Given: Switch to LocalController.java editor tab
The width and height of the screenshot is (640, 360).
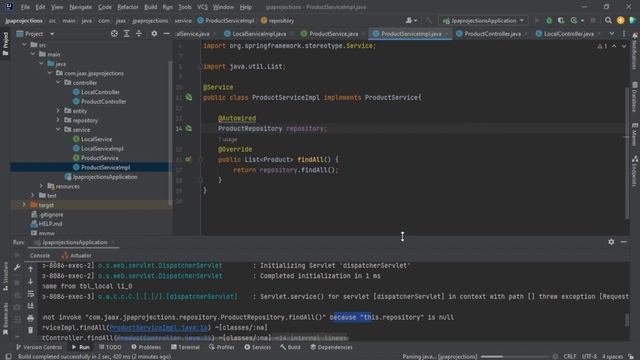Looking at the screenshot, I should [x=565, y=34].
